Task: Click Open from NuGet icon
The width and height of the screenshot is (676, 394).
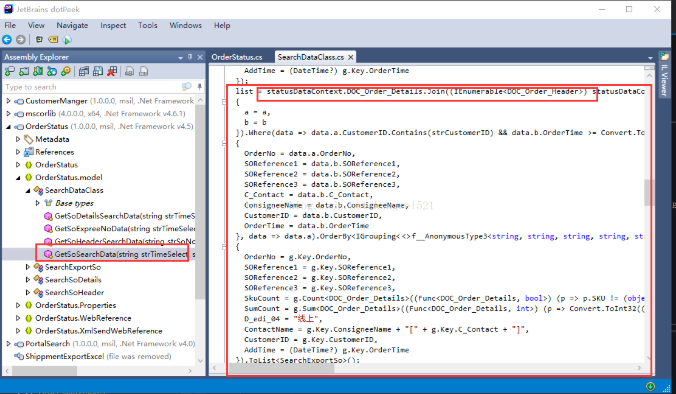Action: click(52, 71)
